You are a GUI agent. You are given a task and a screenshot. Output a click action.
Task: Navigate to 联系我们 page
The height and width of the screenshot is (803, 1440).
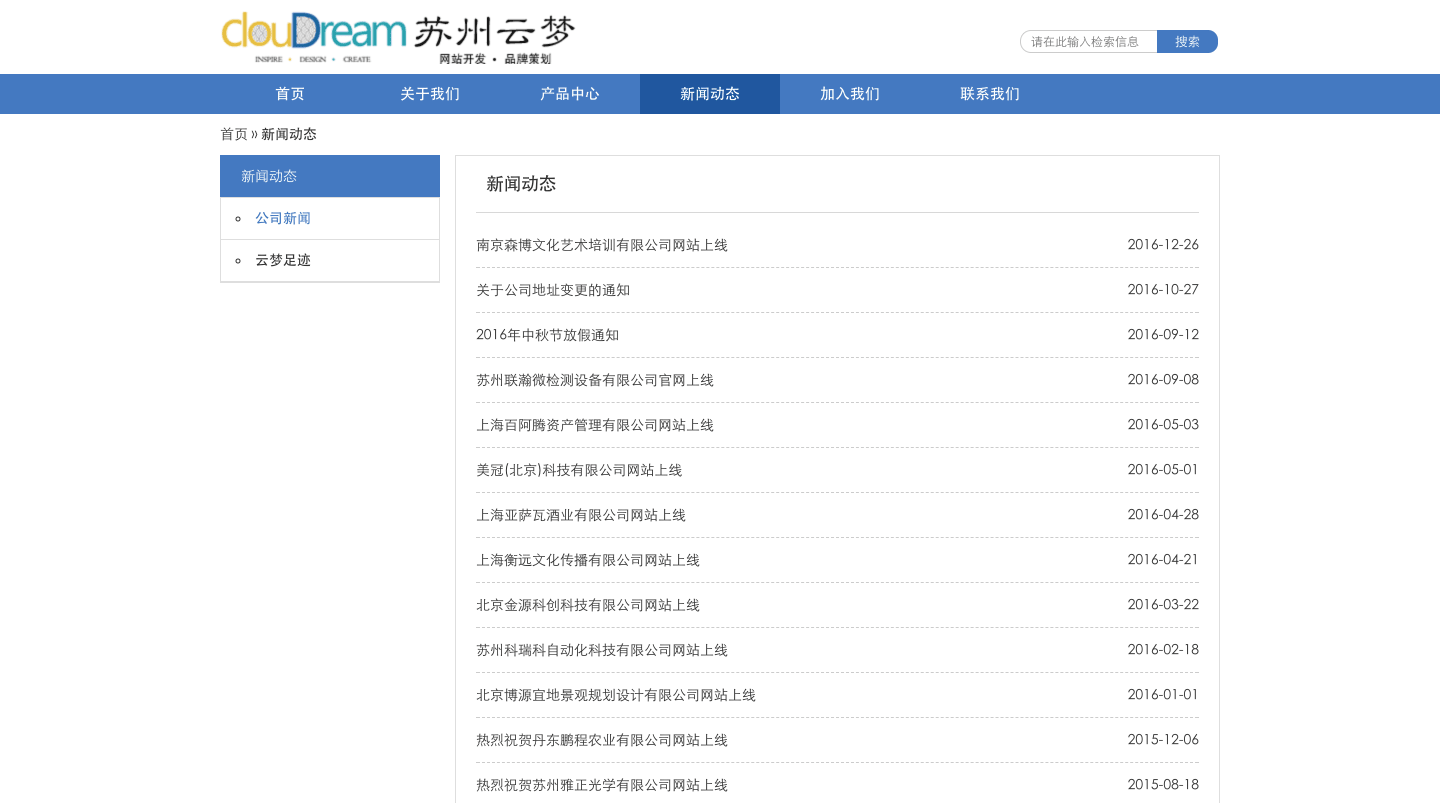click(x=990, y=94)
